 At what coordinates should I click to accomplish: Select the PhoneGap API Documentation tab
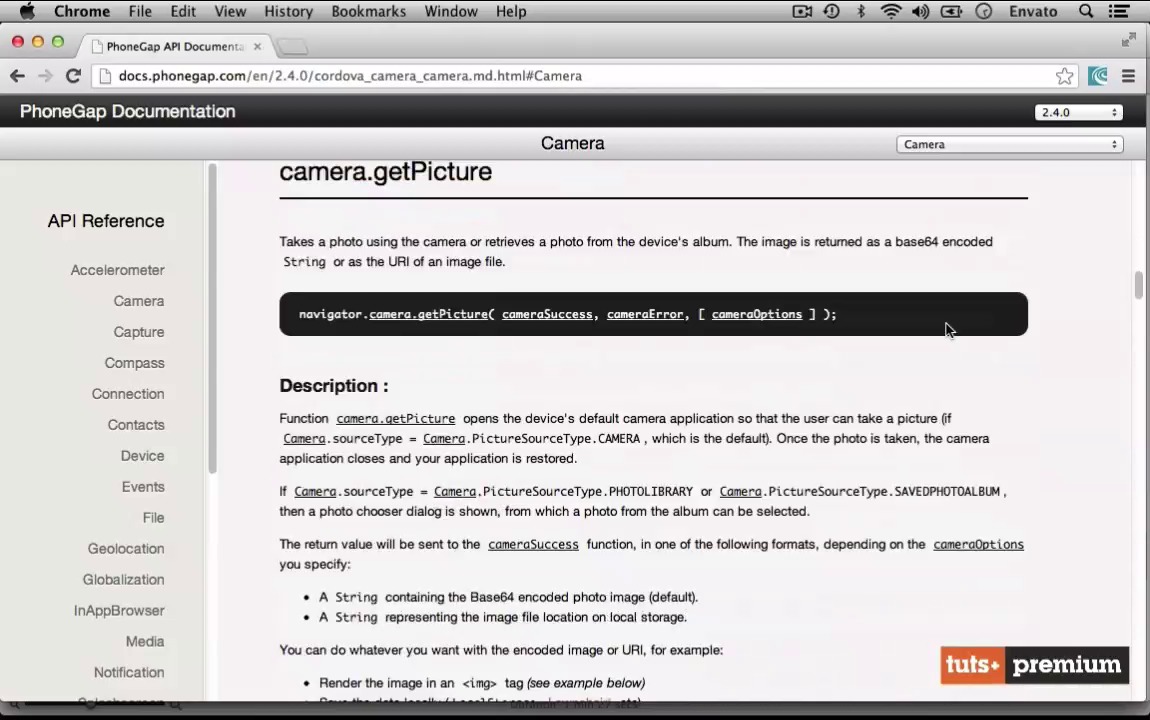point(175,46)
